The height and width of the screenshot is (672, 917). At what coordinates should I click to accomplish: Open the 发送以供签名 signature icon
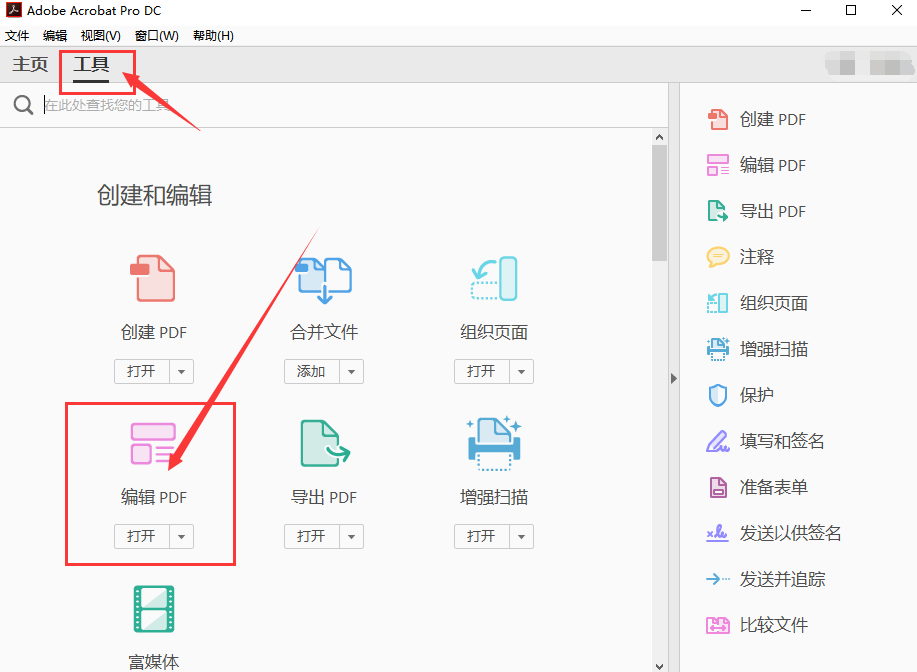point(718,533)
